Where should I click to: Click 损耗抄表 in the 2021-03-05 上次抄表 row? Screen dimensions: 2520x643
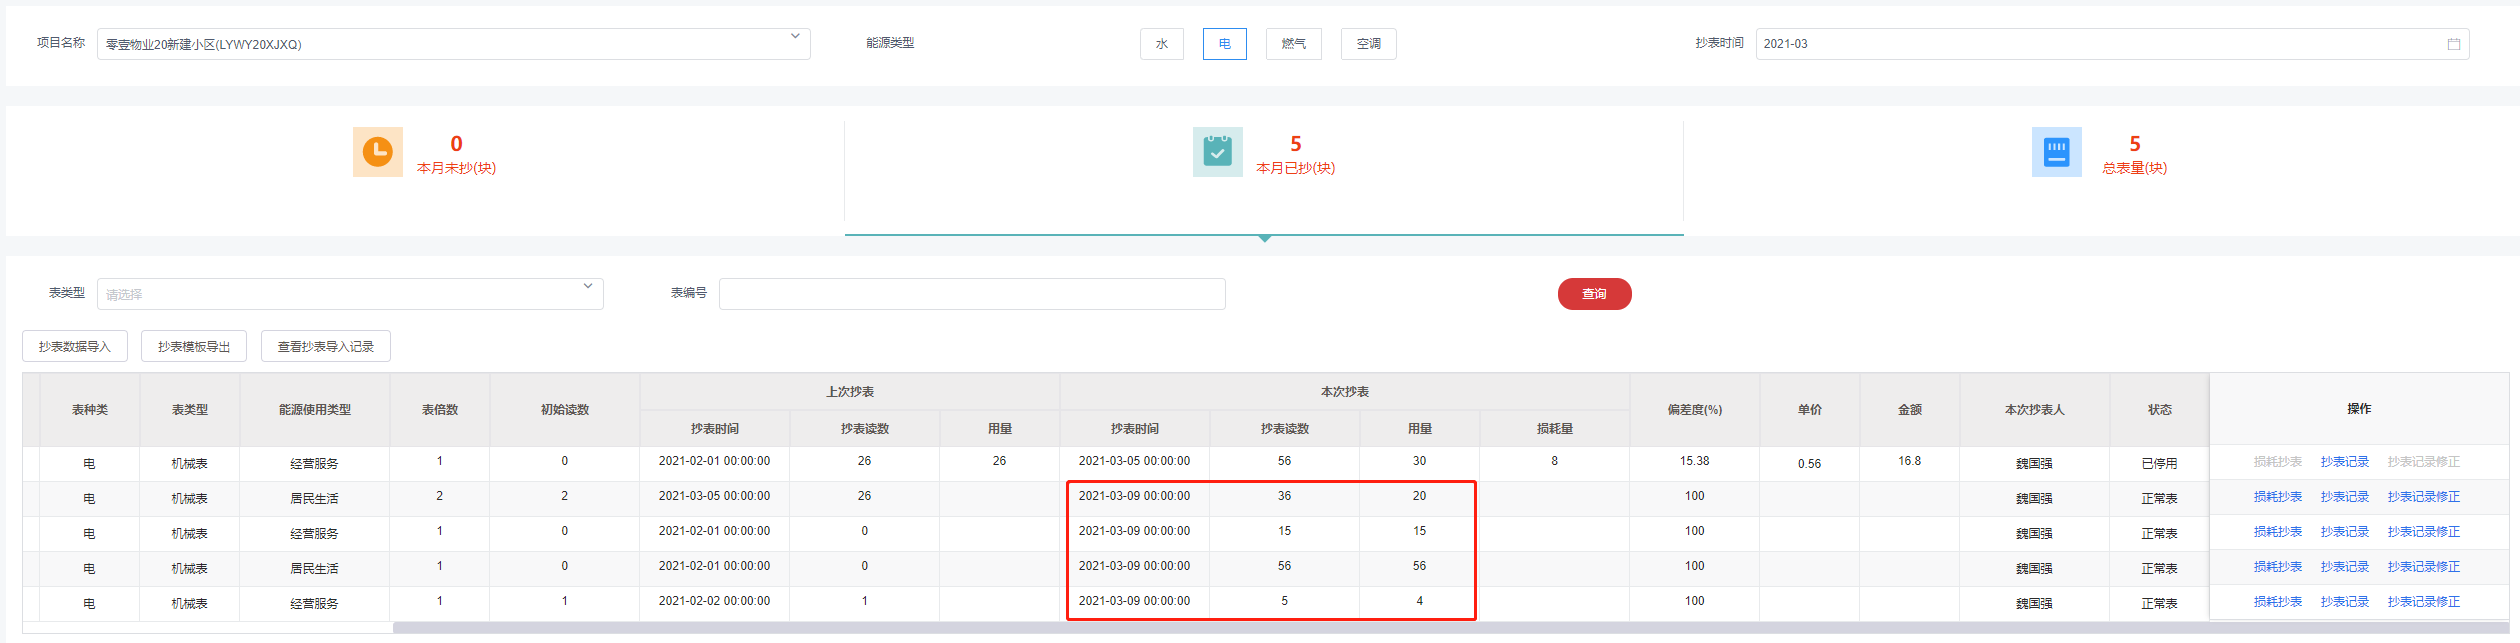(x=2278, y=497)
